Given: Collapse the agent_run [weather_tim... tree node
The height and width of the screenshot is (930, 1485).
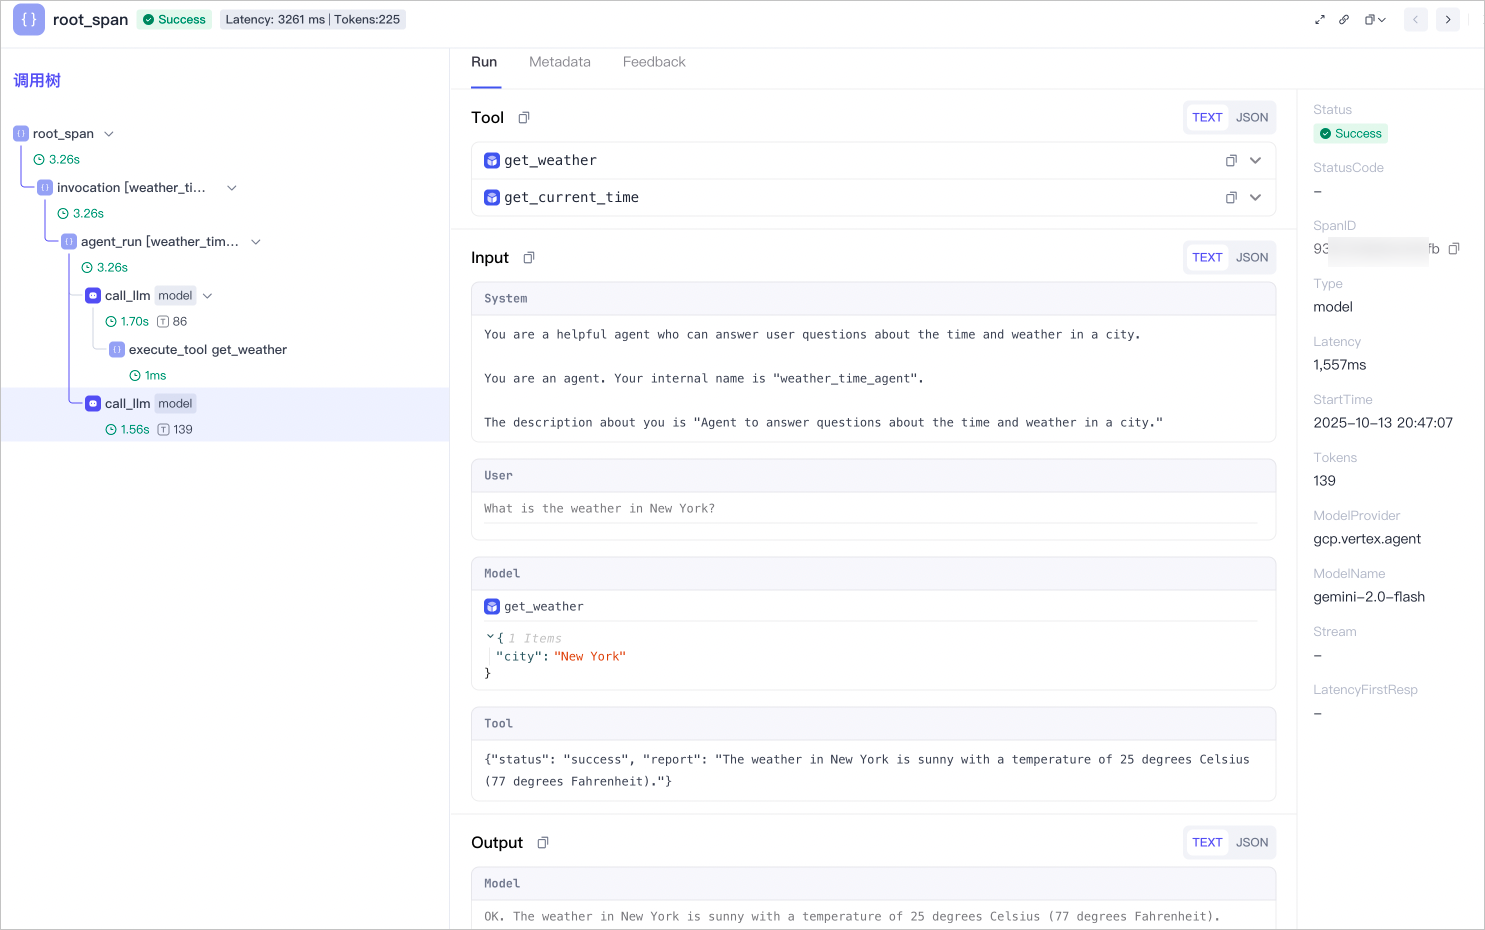Looking at the screenshot, I should 256,242.
